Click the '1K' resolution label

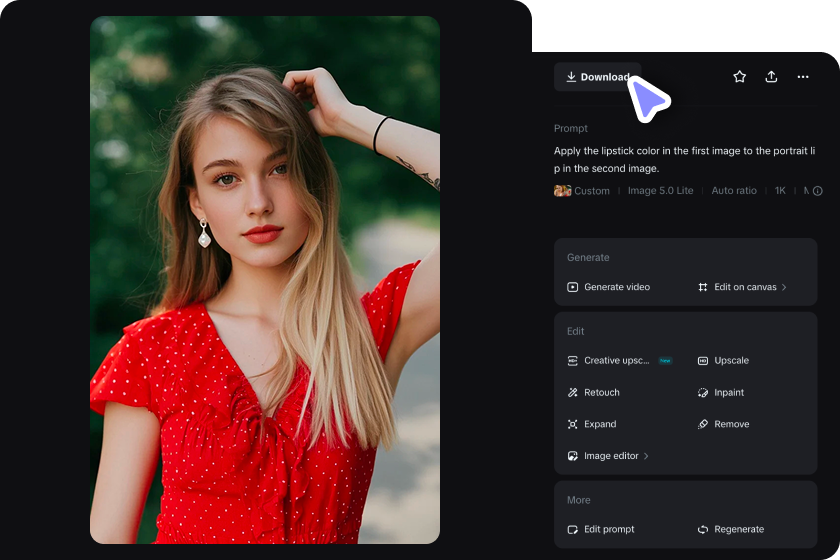[780, 191]
